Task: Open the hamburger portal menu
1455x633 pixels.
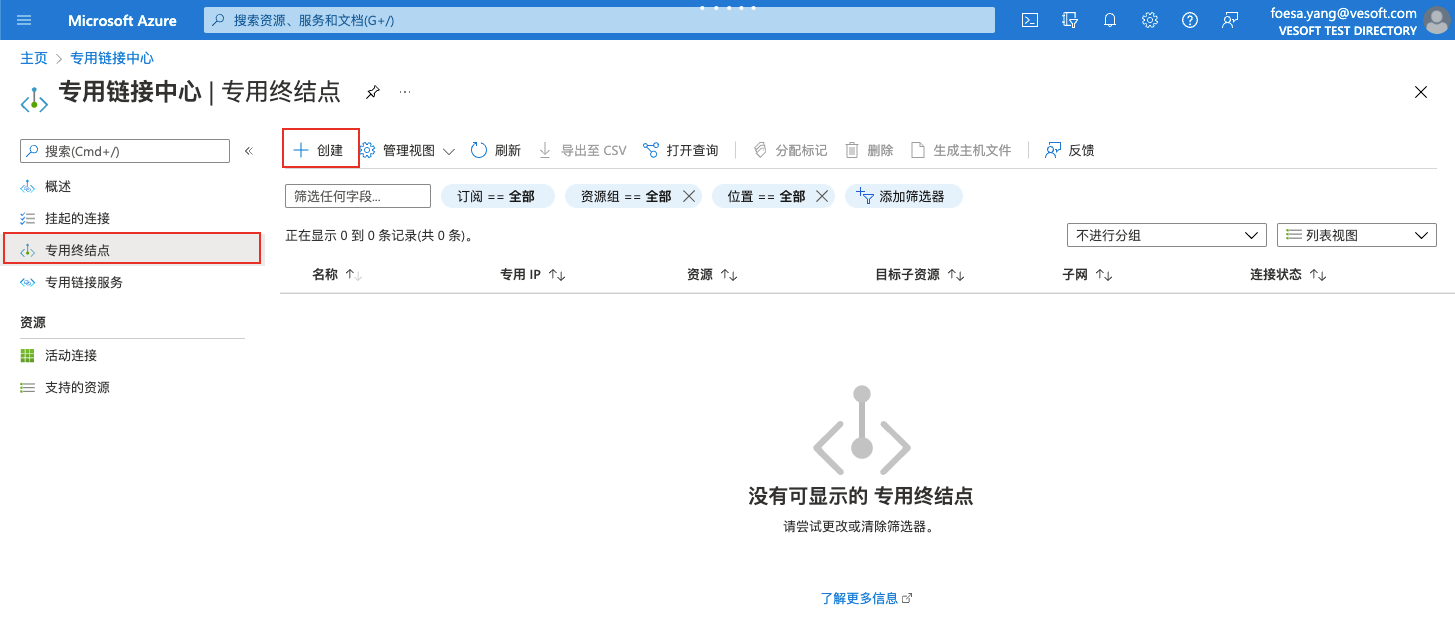Action: coord(25,20)
